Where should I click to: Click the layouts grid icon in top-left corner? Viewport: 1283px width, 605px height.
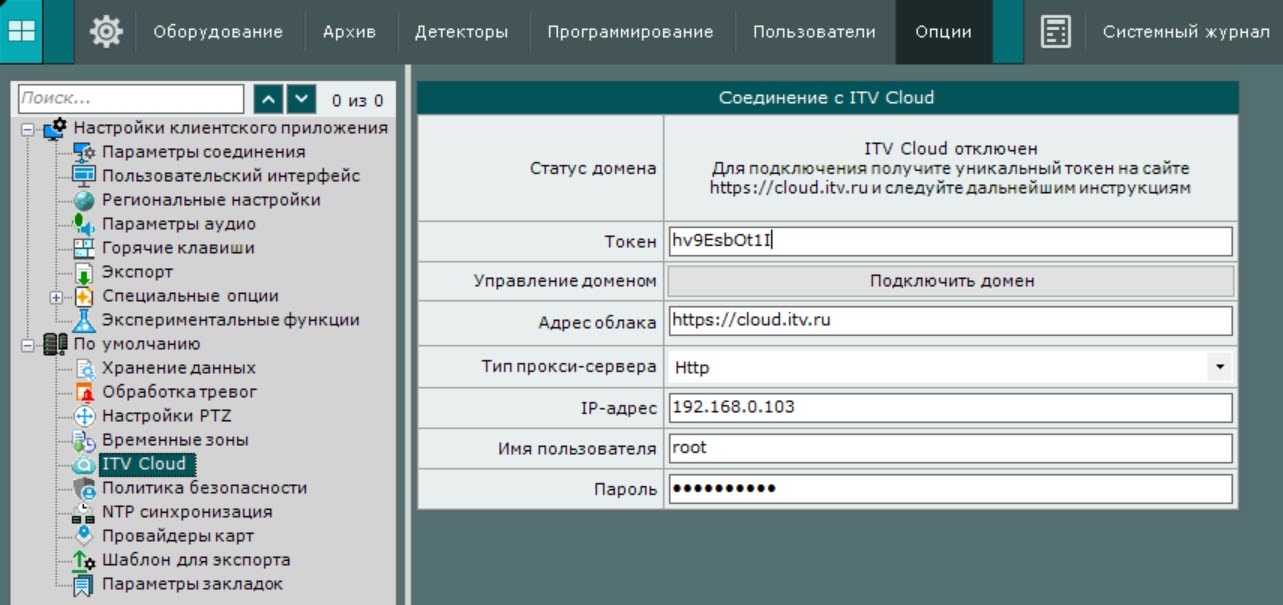[21, 32]
